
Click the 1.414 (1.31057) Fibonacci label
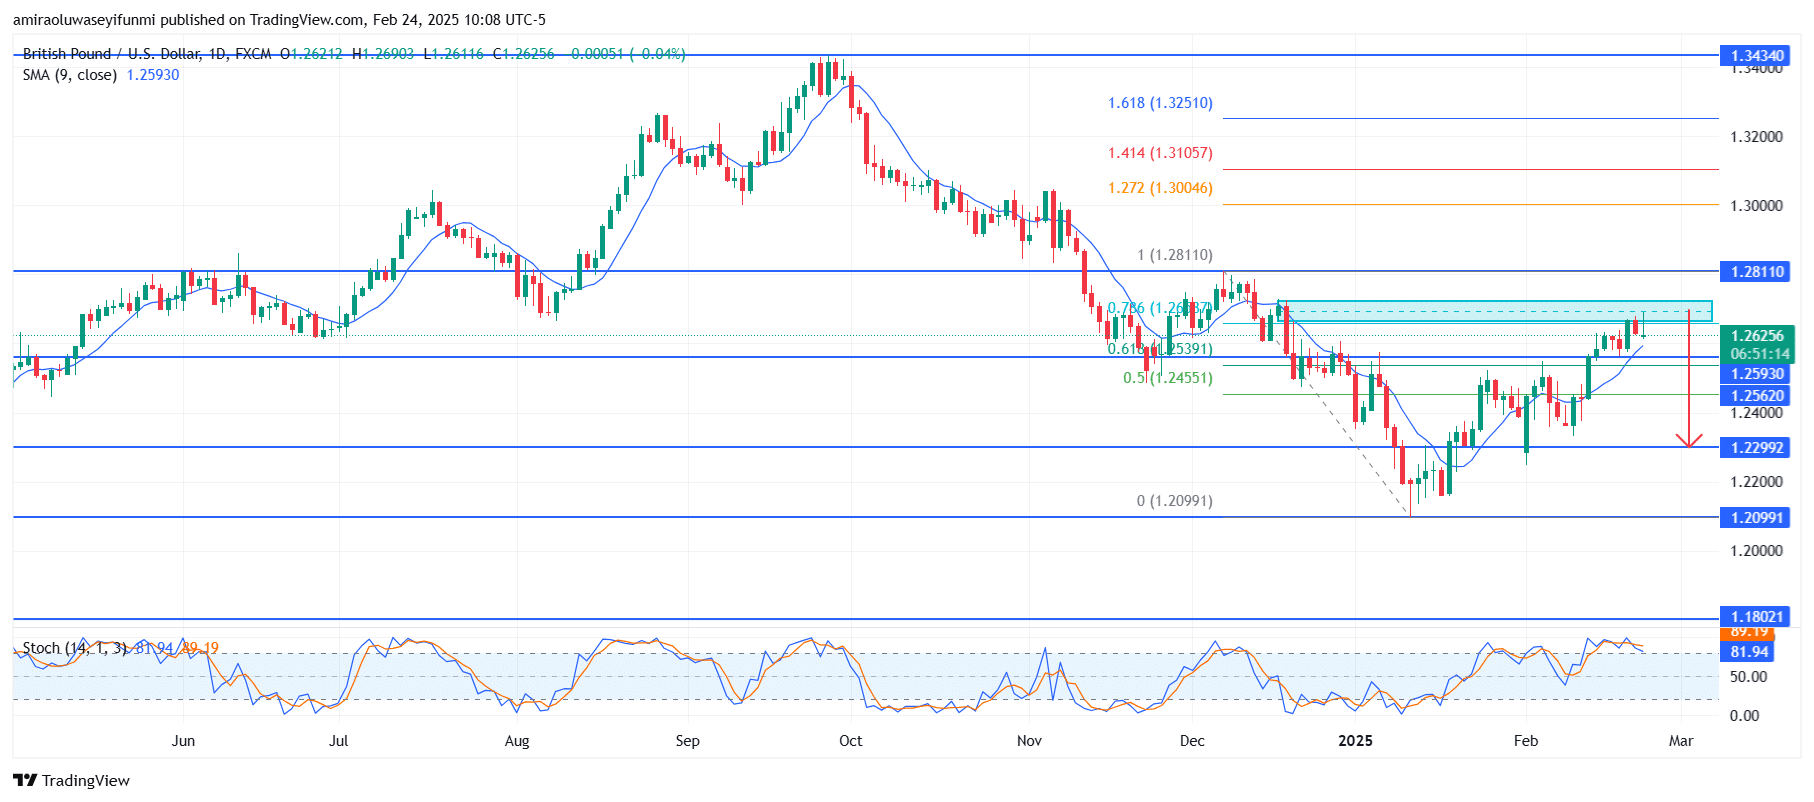tap(1160, 153)
